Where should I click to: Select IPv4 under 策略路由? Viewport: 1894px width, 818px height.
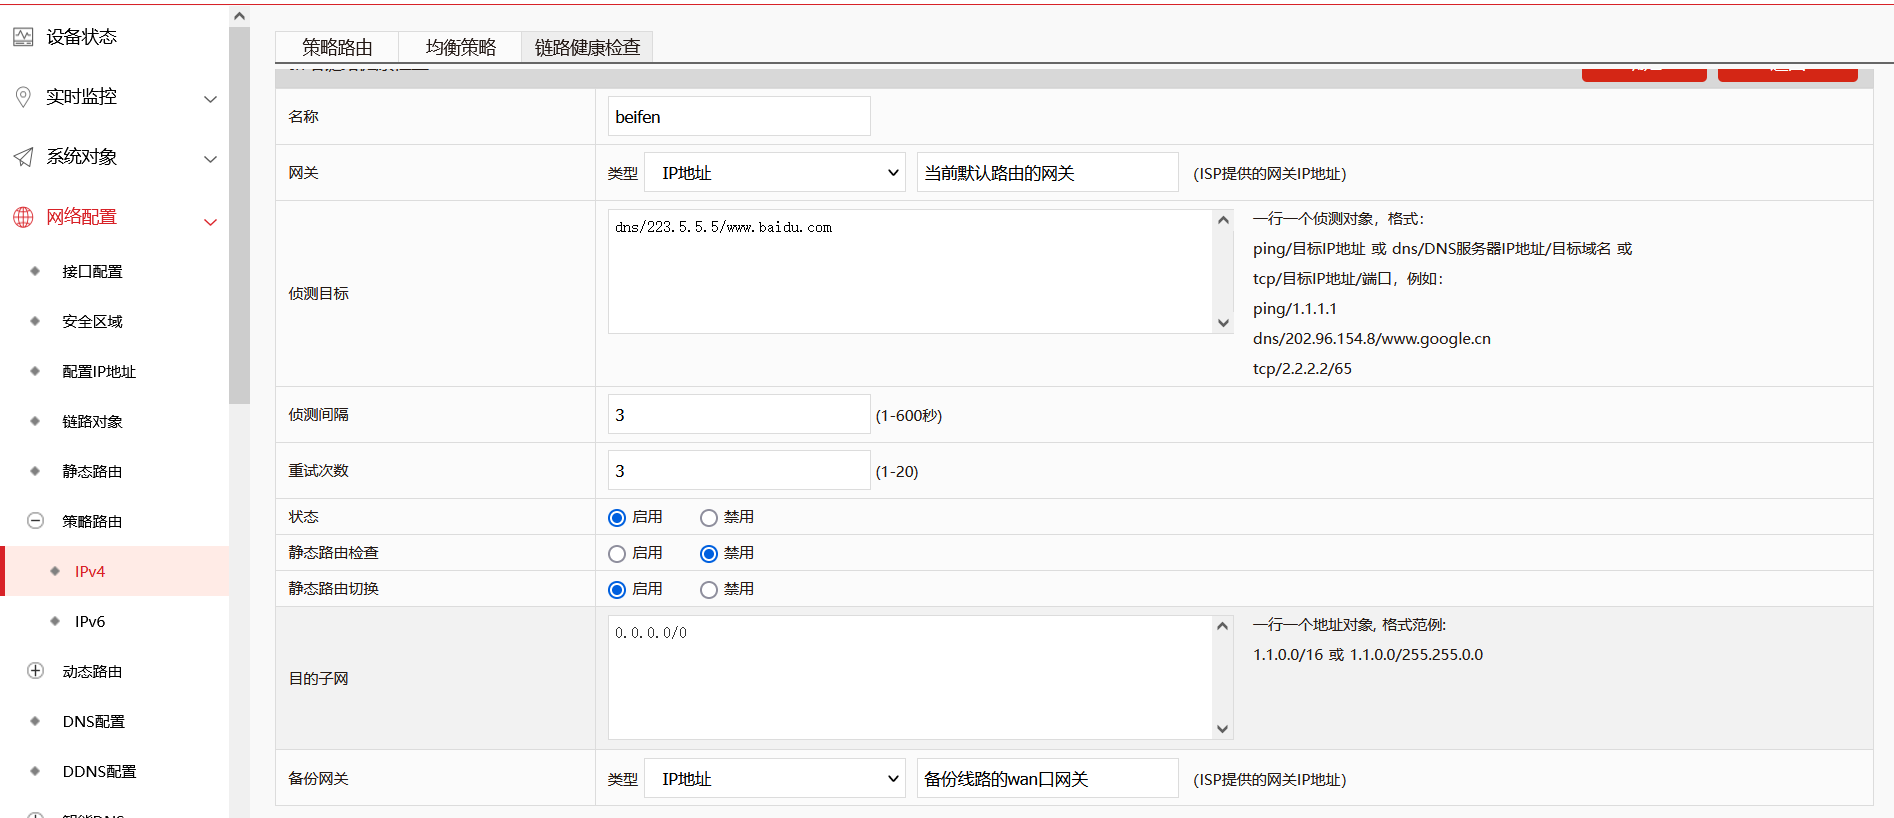[x=90, y=571]
